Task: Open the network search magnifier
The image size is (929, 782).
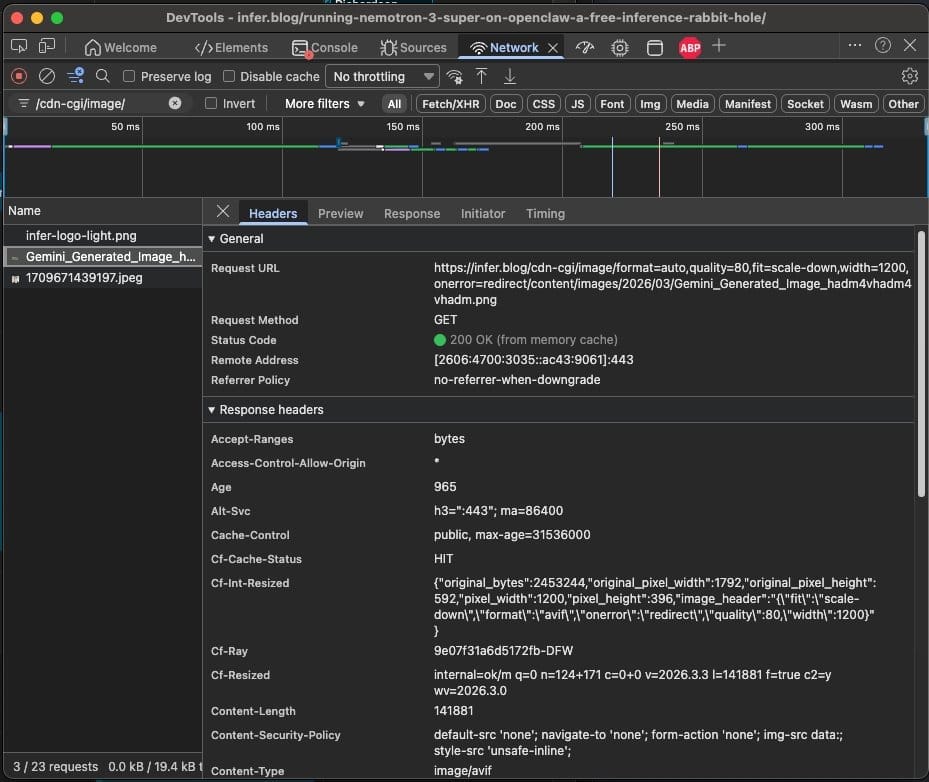Action: pos(102,76)
